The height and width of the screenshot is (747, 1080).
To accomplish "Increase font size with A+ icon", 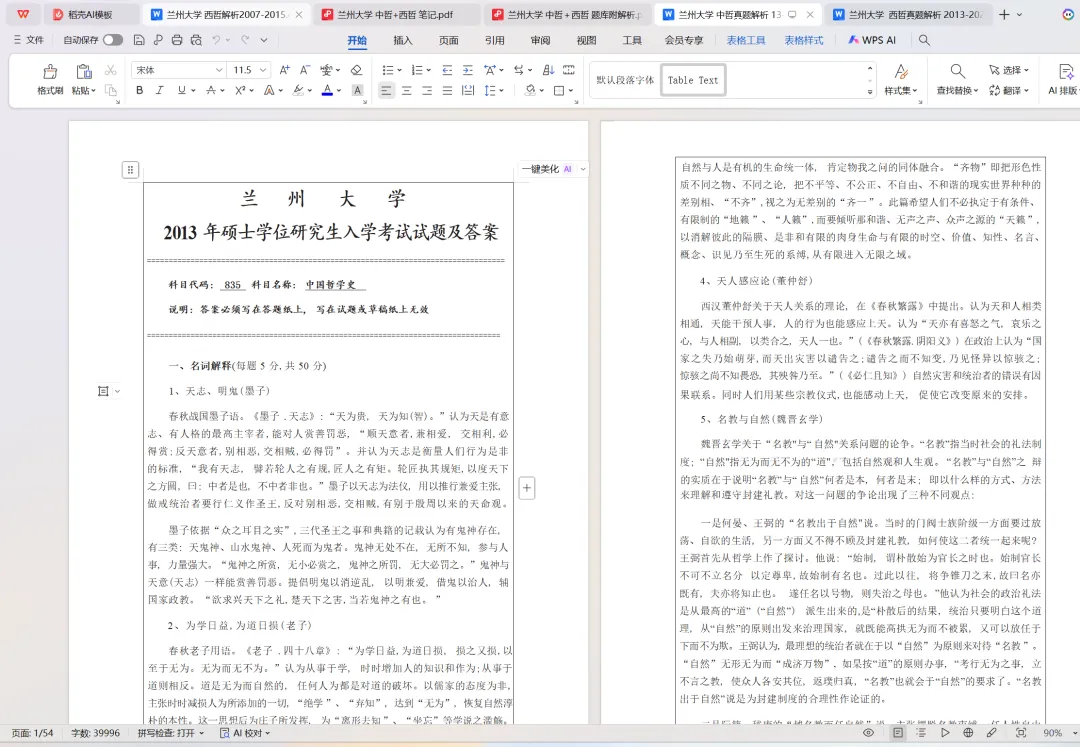I will 284,70.
